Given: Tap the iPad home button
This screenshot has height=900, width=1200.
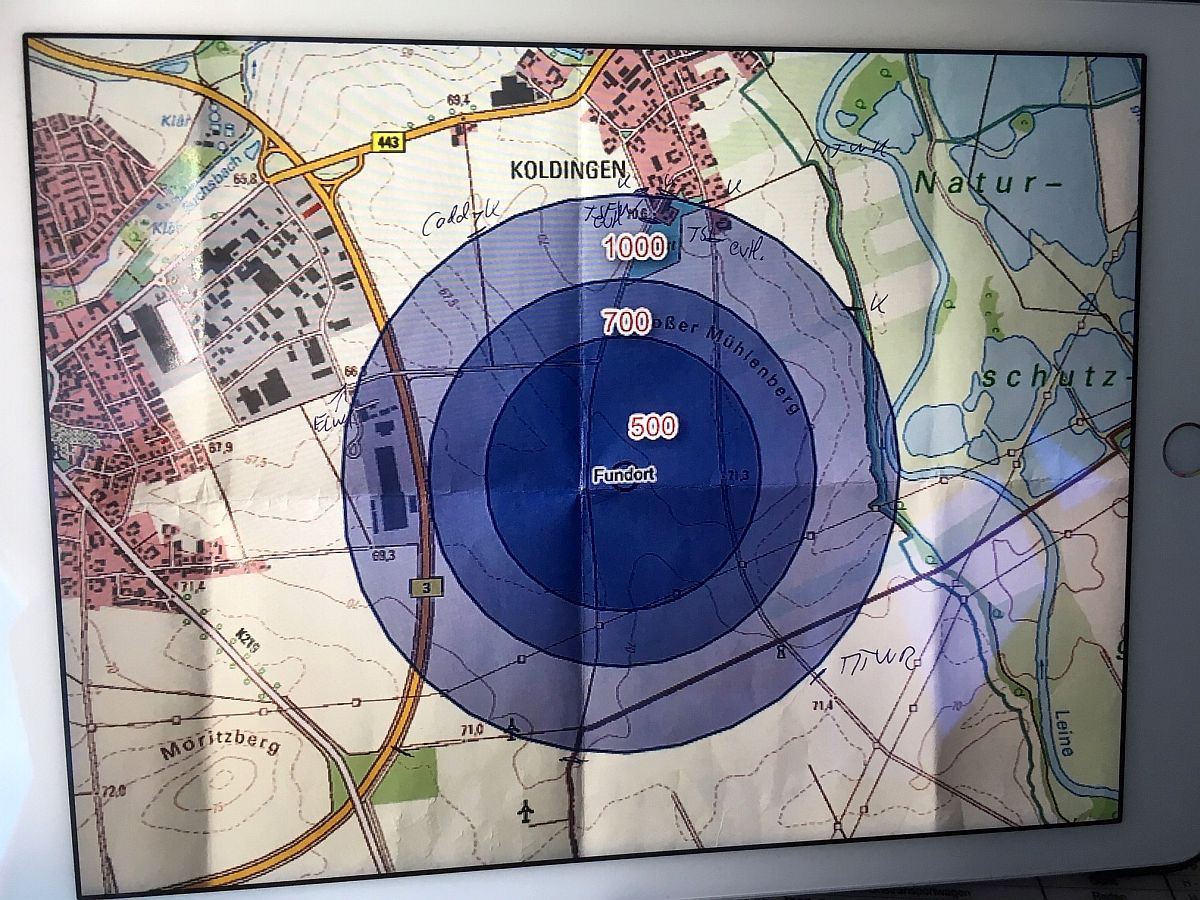Looking at the screenshot, I should tap(1182, 449).
